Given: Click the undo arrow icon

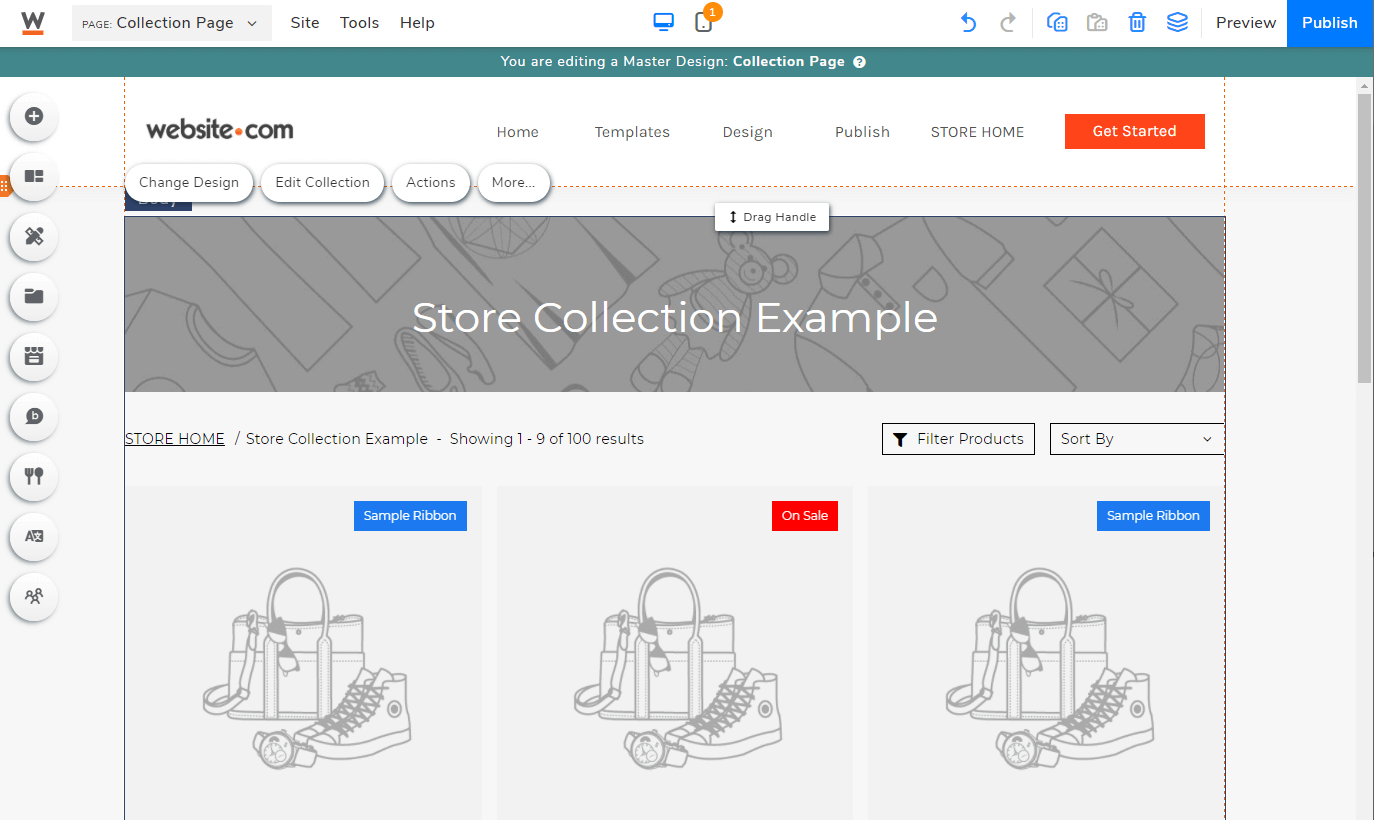Looking at the screenshot, I should pyautogui.click(x=967, y=22).
